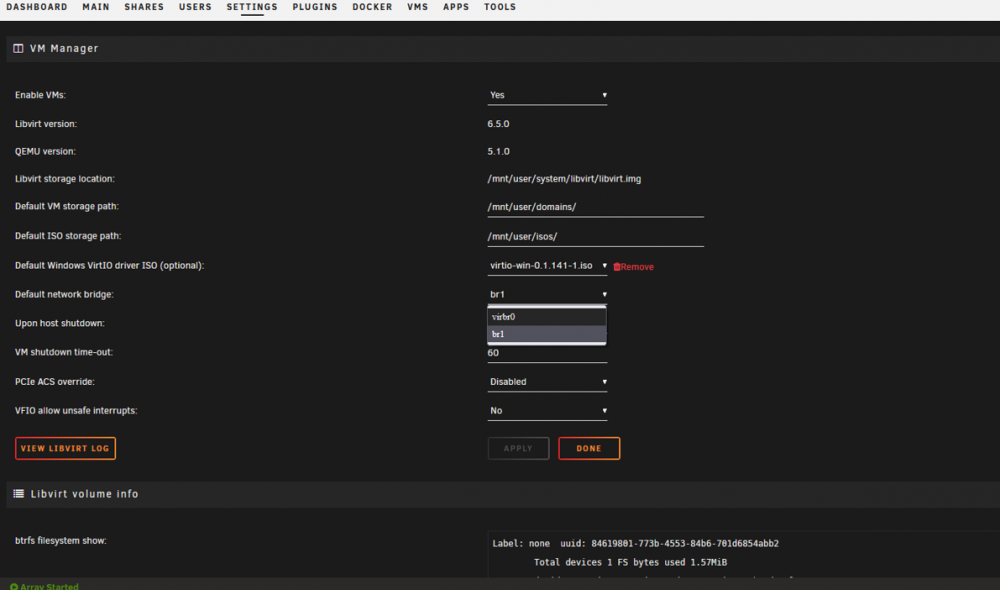Viewport: 1000px width, 590px height.
Task: Open VFIO allow unsafe interrupts dropdown
Action: tap(547, 411)
